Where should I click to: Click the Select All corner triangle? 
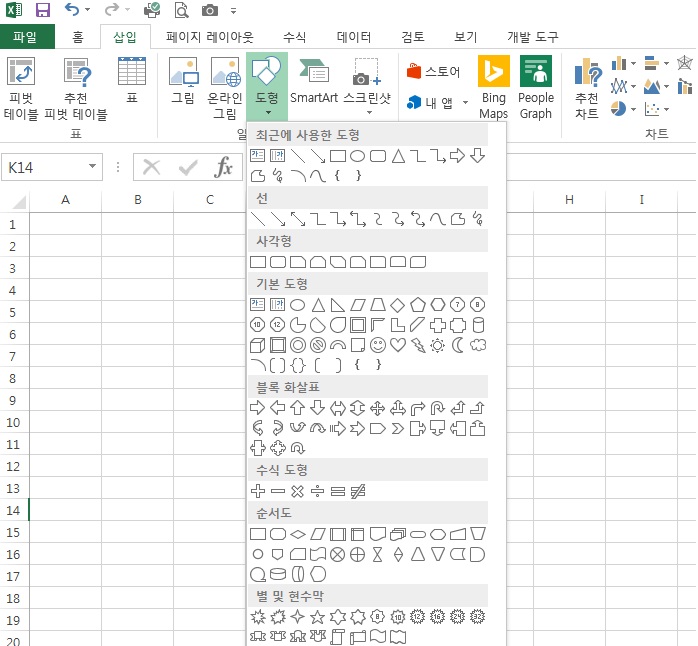point(19,203)
